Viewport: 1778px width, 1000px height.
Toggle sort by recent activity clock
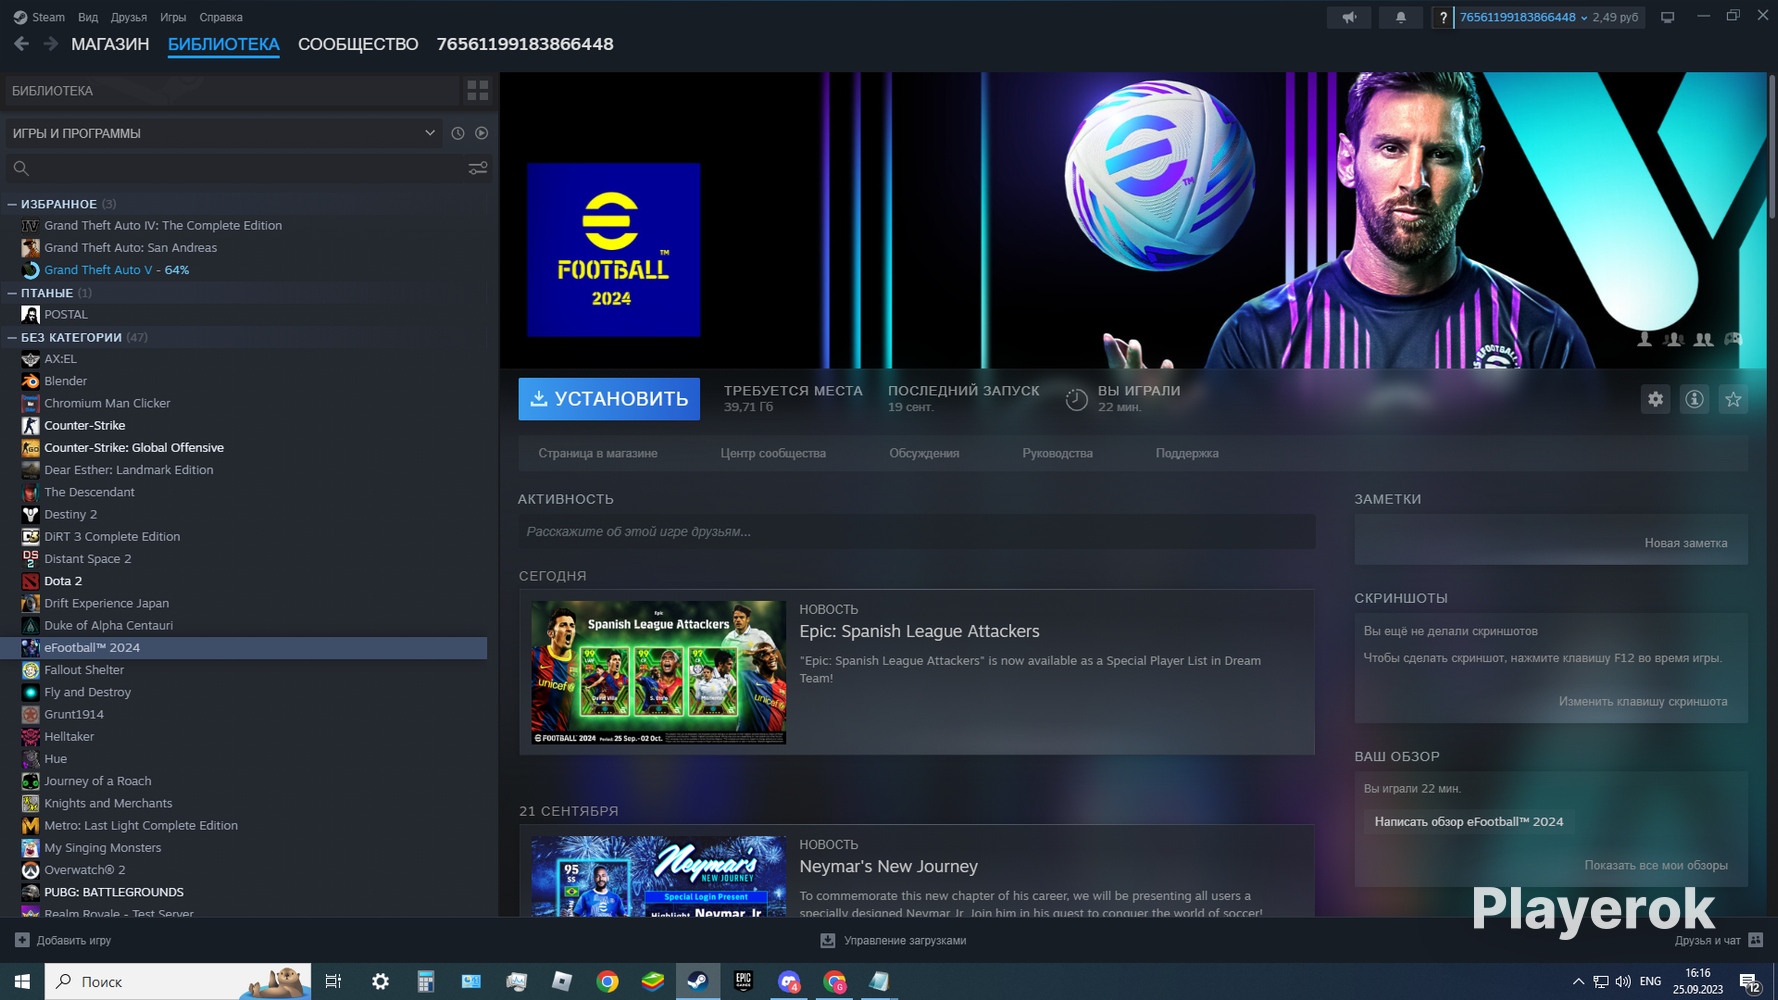pos(458,133)
